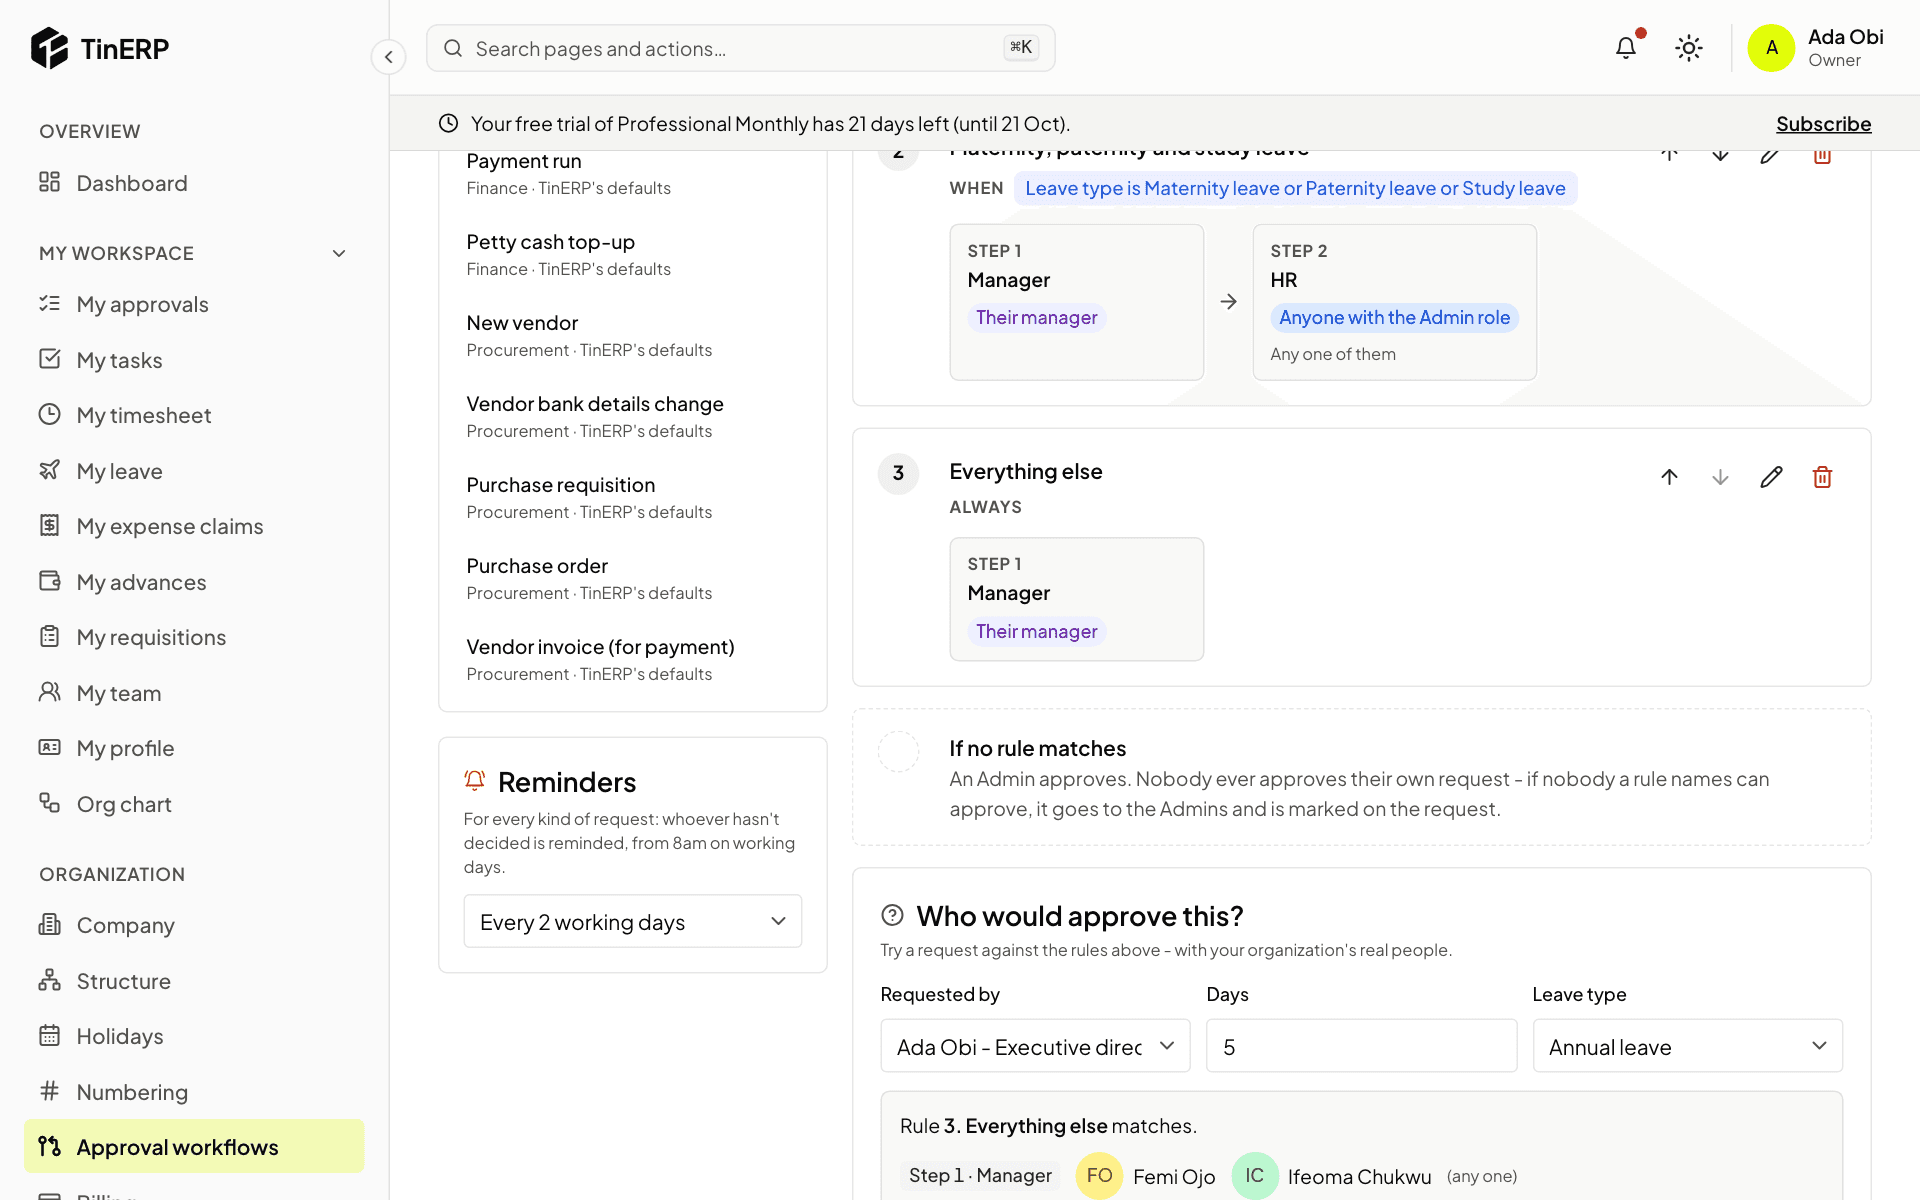This screenshot has width=1920, height=1200.
Task: Click the Reminders bell icon
Action: click(475, 780)
